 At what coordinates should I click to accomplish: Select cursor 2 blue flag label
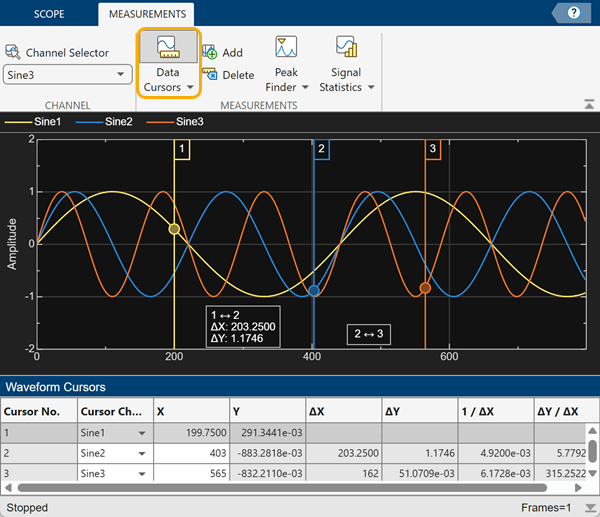tap(321, 149)
